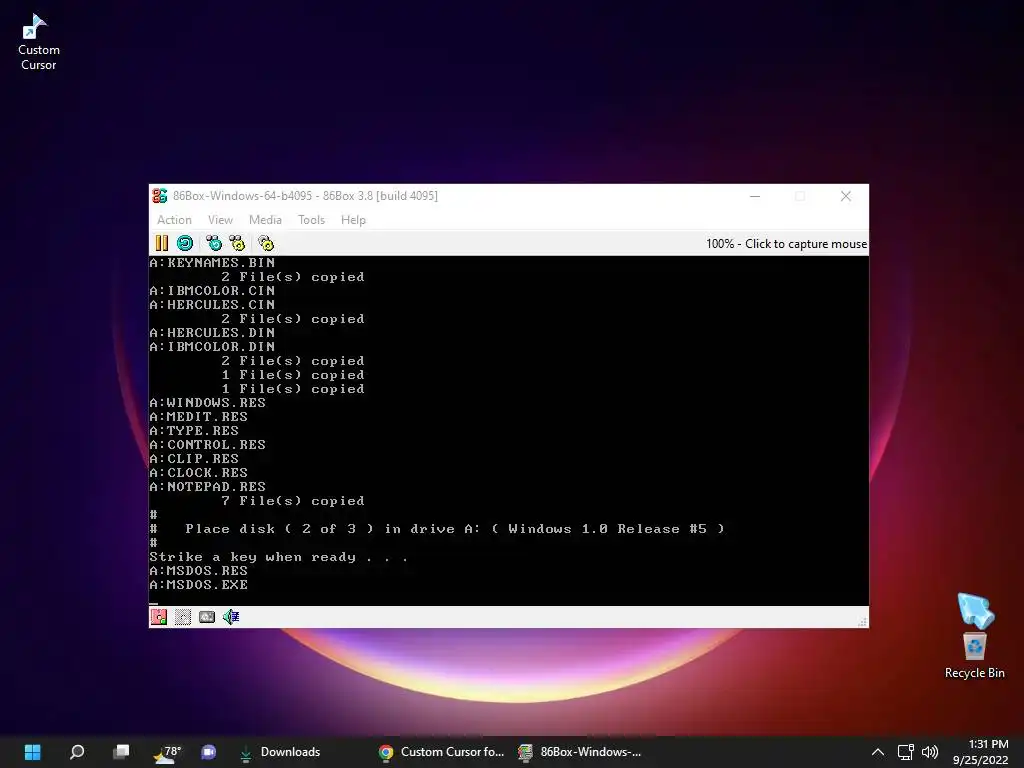Click the 'A:CLOCK.RES' line

199,473
